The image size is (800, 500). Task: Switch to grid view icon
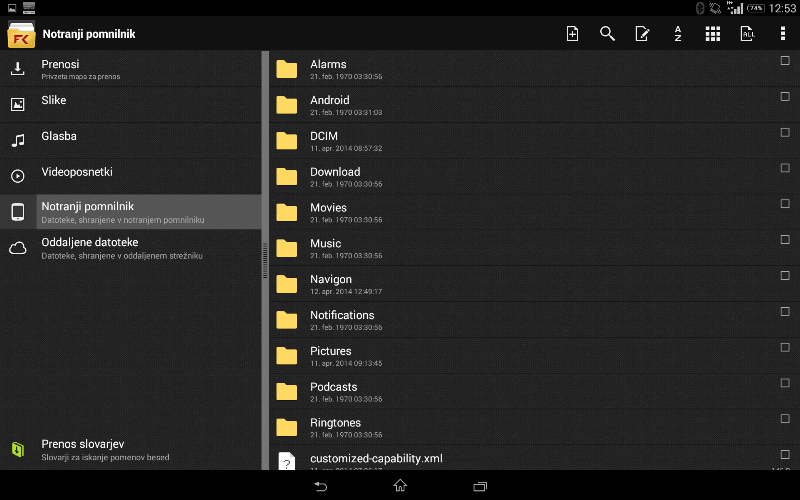tap(713, 34)
